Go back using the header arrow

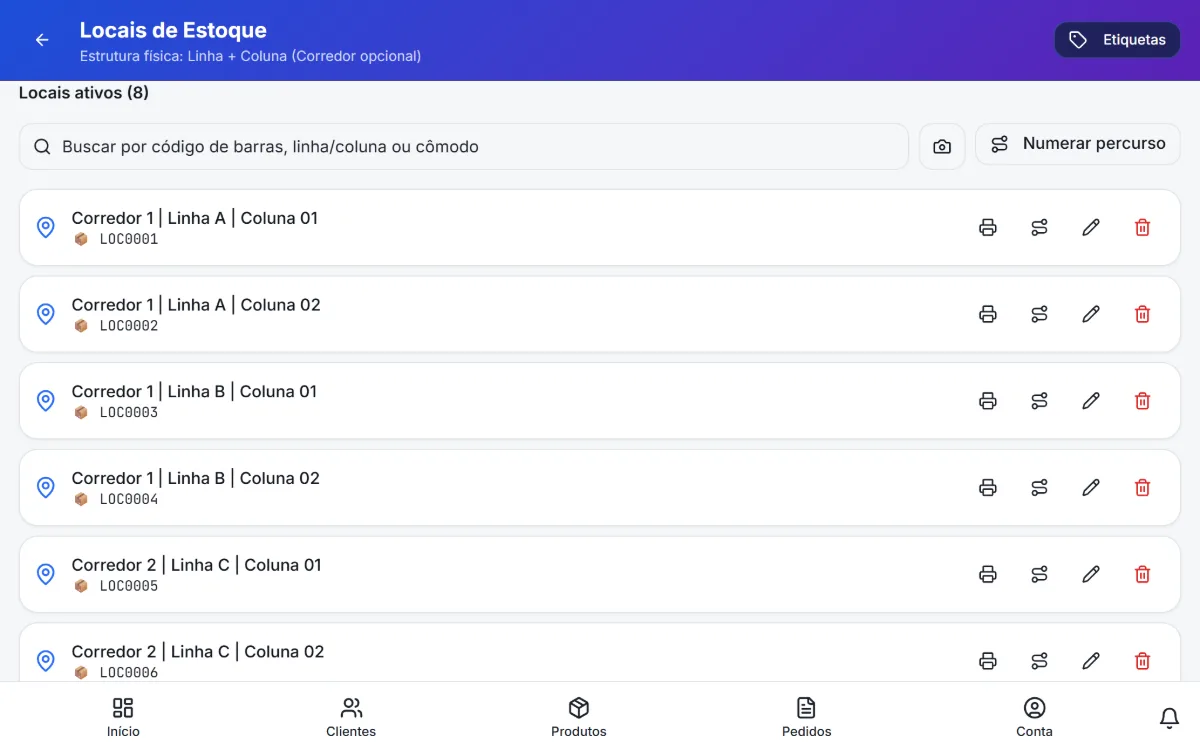(42, 40)
